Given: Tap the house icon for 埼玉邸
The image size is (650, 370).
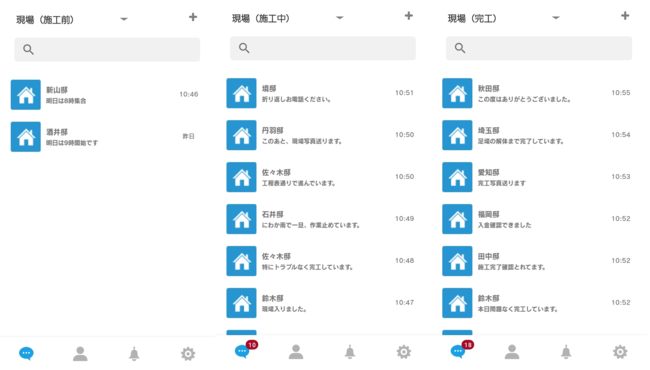Looking at the screenshot, I should coord(457,135).
